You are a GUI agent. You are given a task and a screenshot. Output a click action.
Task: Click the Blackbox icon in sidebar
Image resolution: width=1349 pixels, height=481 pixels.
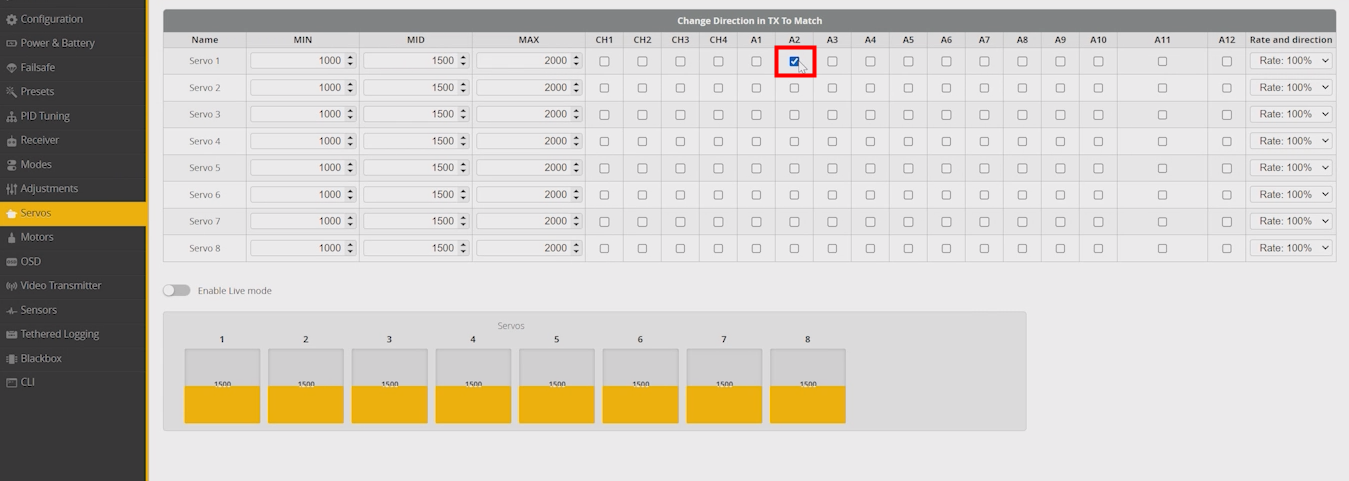12,358
